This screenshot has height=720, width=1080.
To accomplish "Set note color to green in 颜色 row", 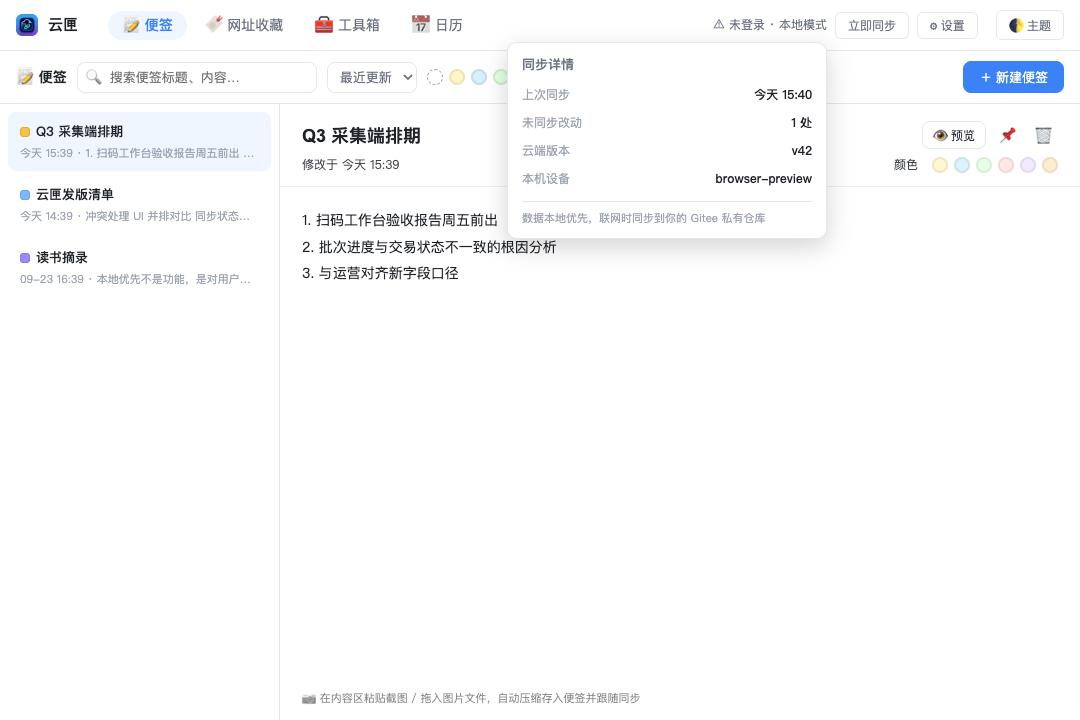I will tap(984, 165).
